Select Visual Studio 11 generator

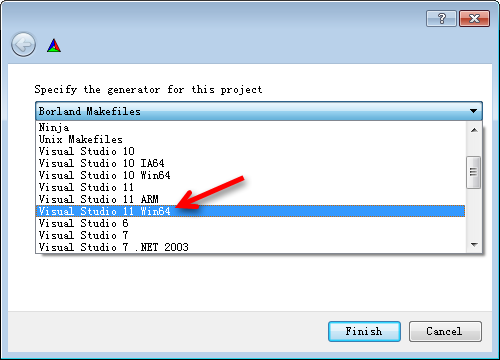pos(250,187)
